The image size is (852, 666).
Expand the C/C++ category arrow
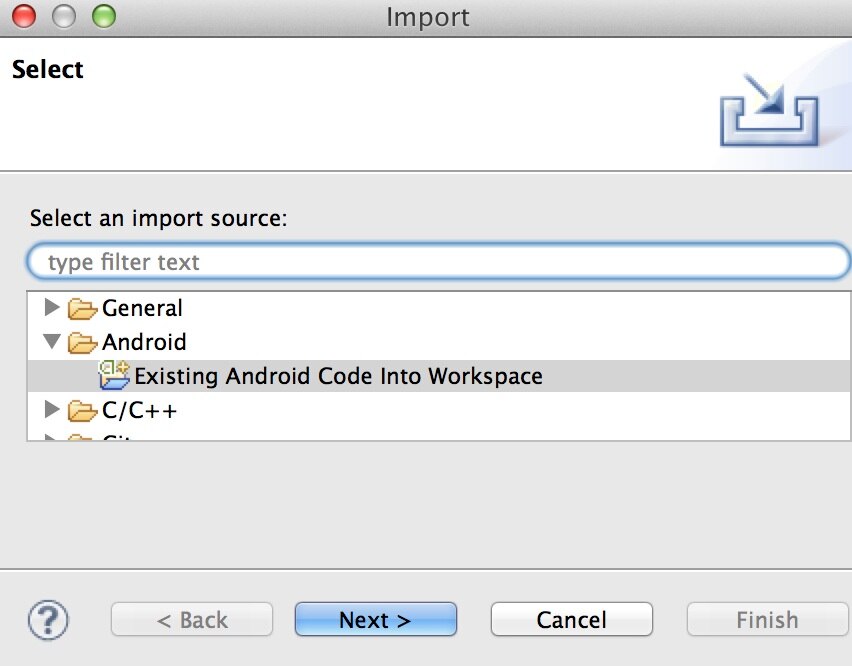click(53, 409)
